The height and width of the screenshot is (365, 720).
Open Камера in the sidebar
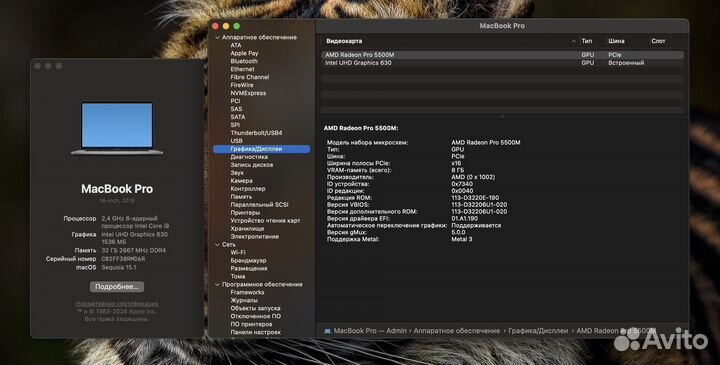click(241, 181)
